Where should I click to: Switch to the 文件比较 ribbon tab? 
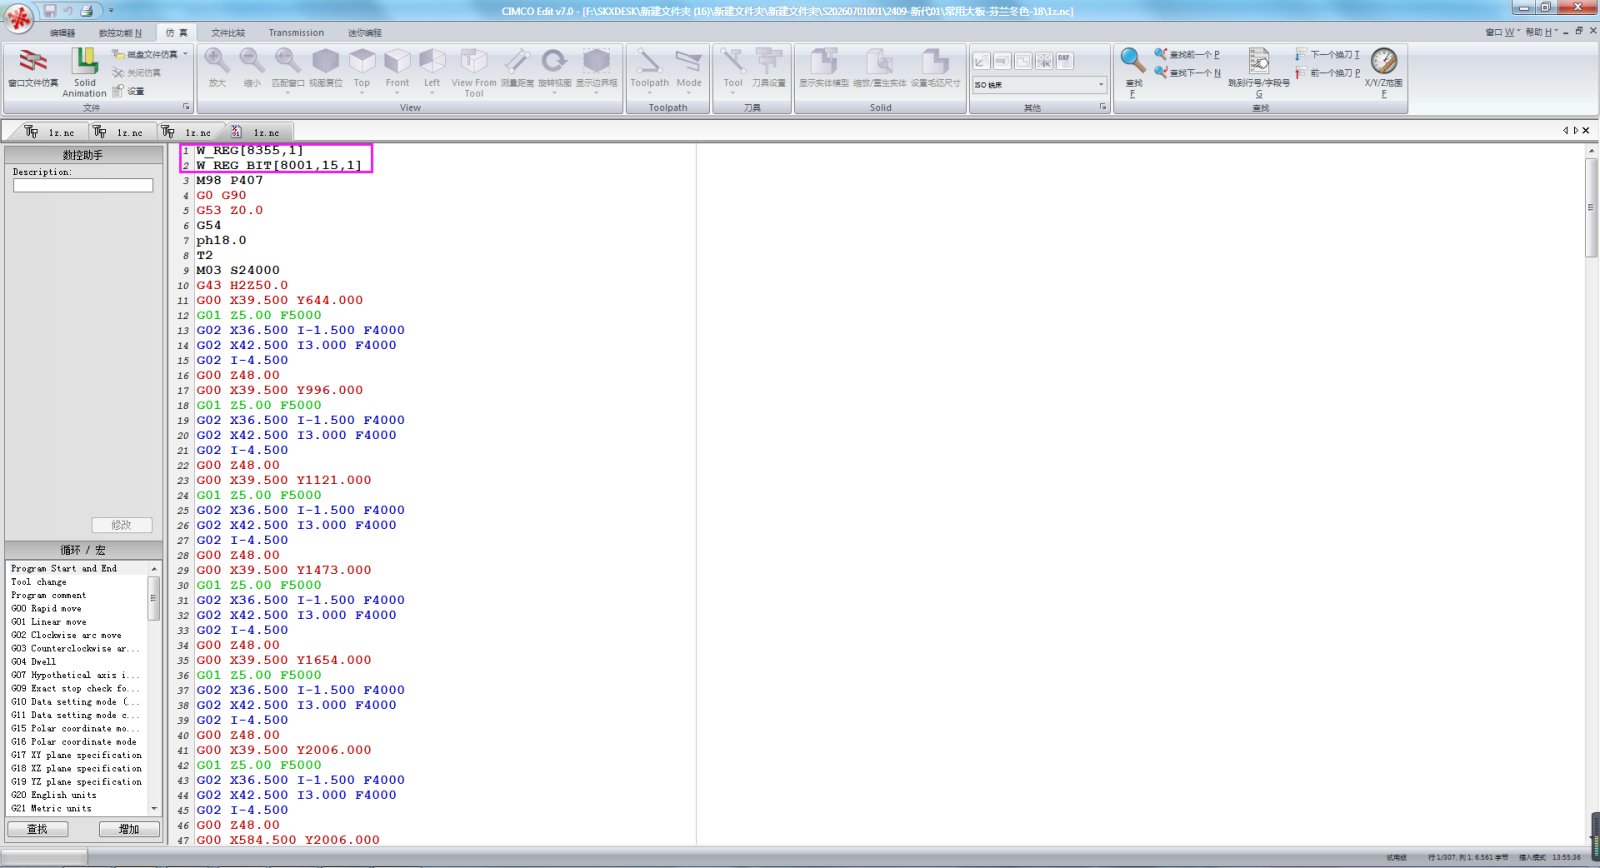pyautogui.click(x=228, y=33)
